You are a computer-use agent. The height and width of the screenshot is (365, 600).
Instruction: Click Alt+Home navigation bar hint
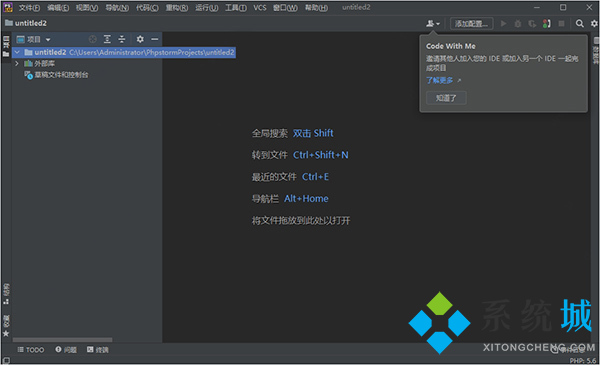pyautogui.click(x=306, y=199)
